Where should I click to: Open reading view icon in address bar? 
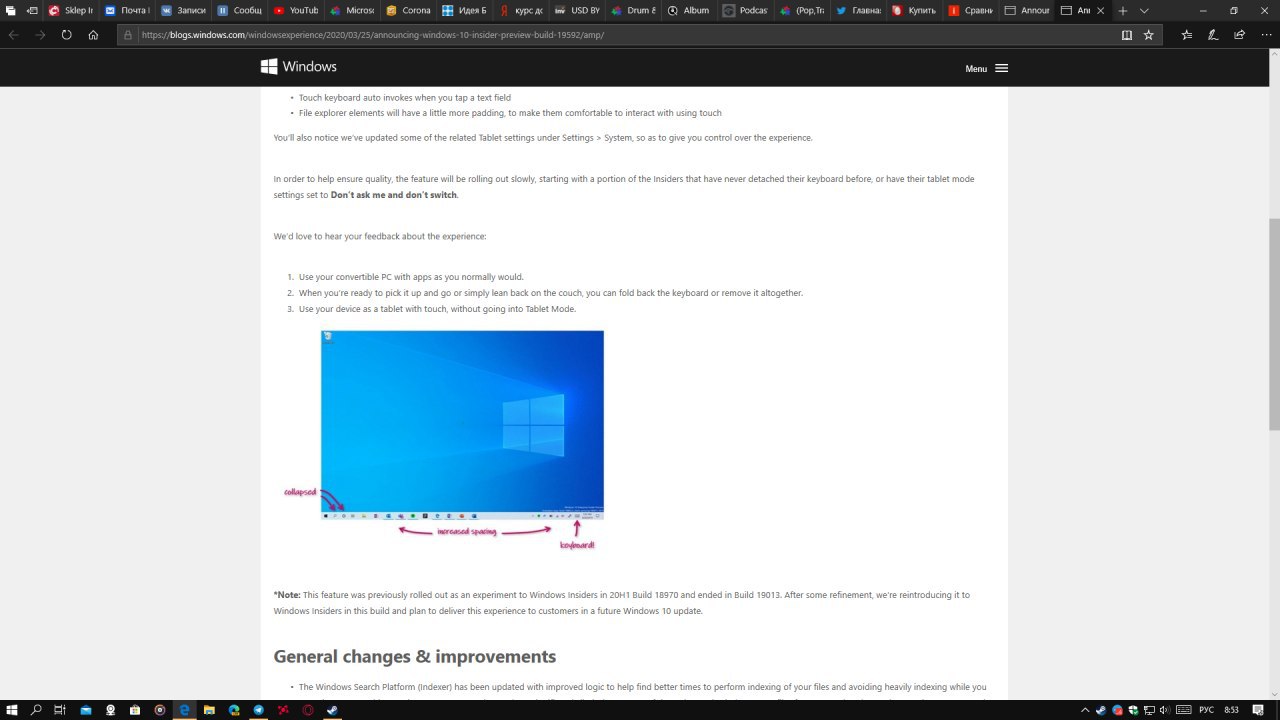click(1127, 34)
